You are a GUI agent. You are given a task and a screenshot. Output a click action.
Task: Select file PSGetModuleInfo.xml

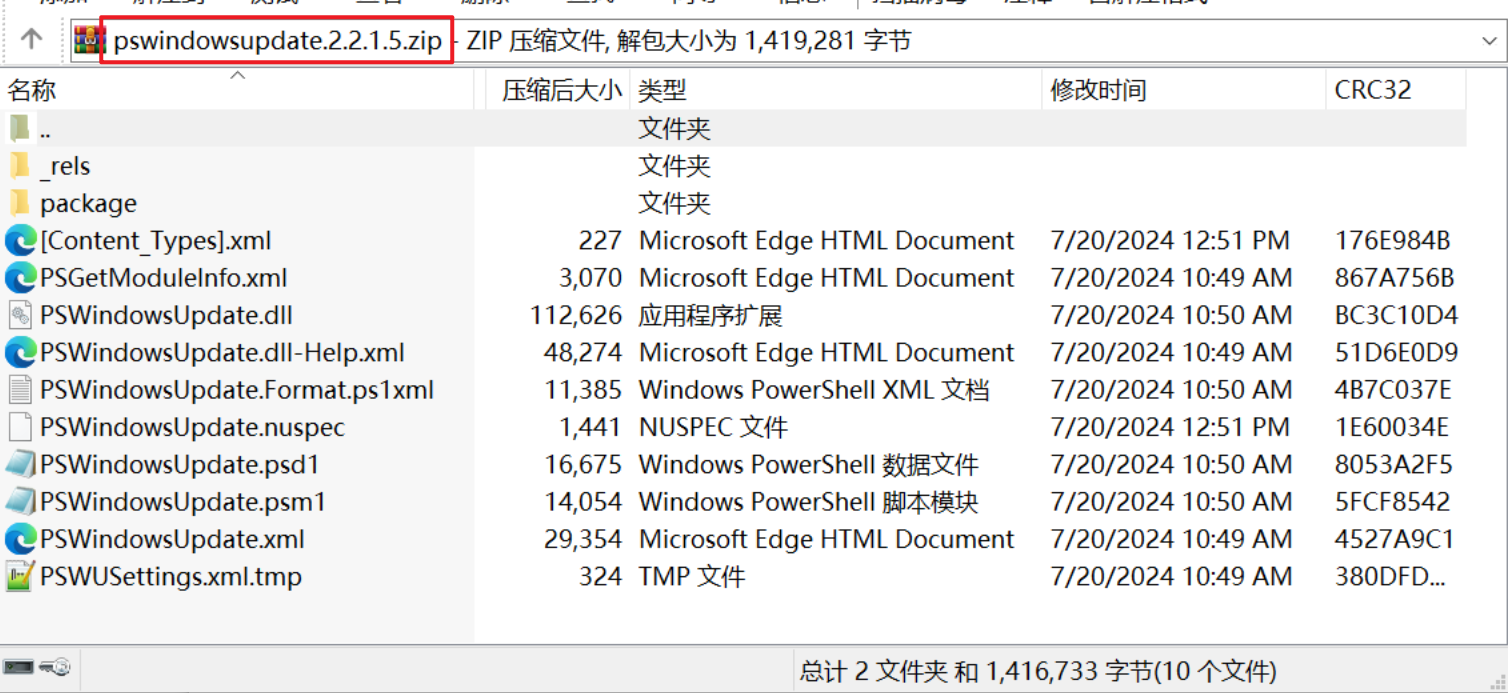click(x=163, y=278)
